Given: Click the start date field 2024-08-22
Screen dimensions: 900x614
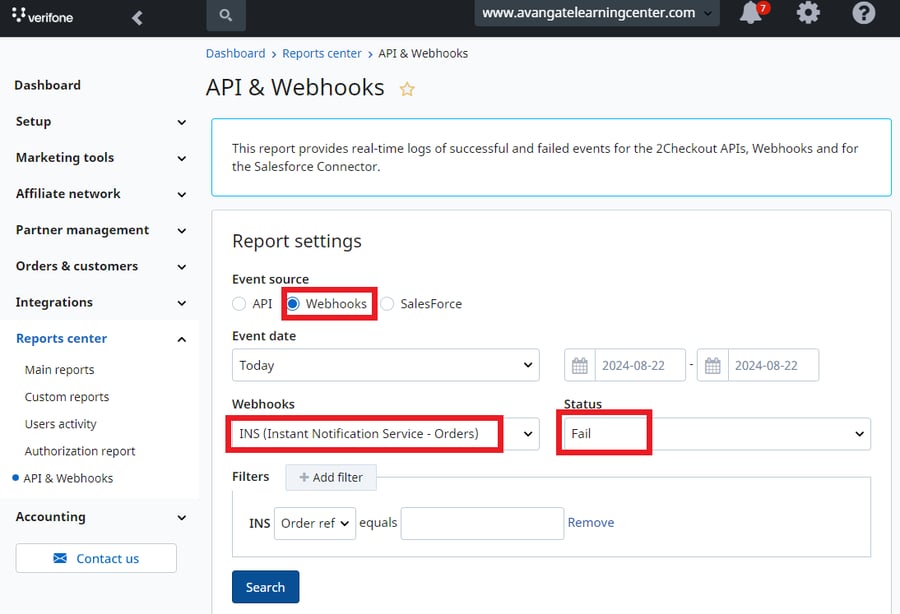Looking at the screenshot, I should [x=640, y=366].
